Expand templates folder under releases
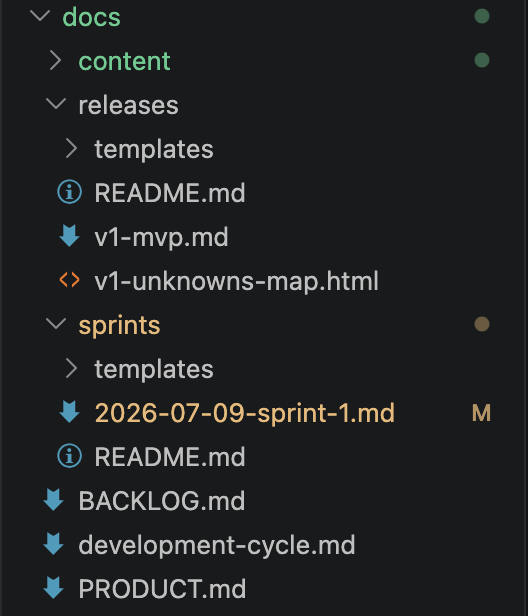528x616 pixels. pos(71,148)
